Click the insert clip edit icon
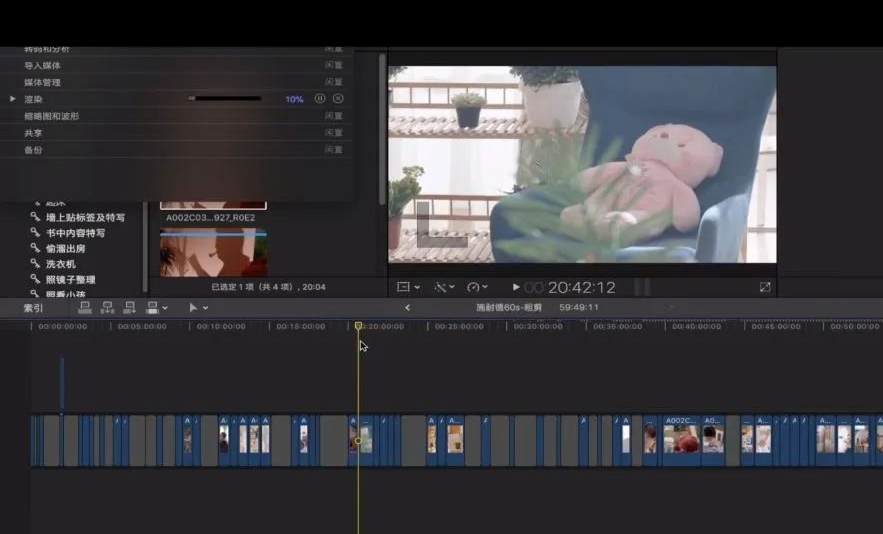The width and height of the screenshot is (883, 534). tap(107, 308)
